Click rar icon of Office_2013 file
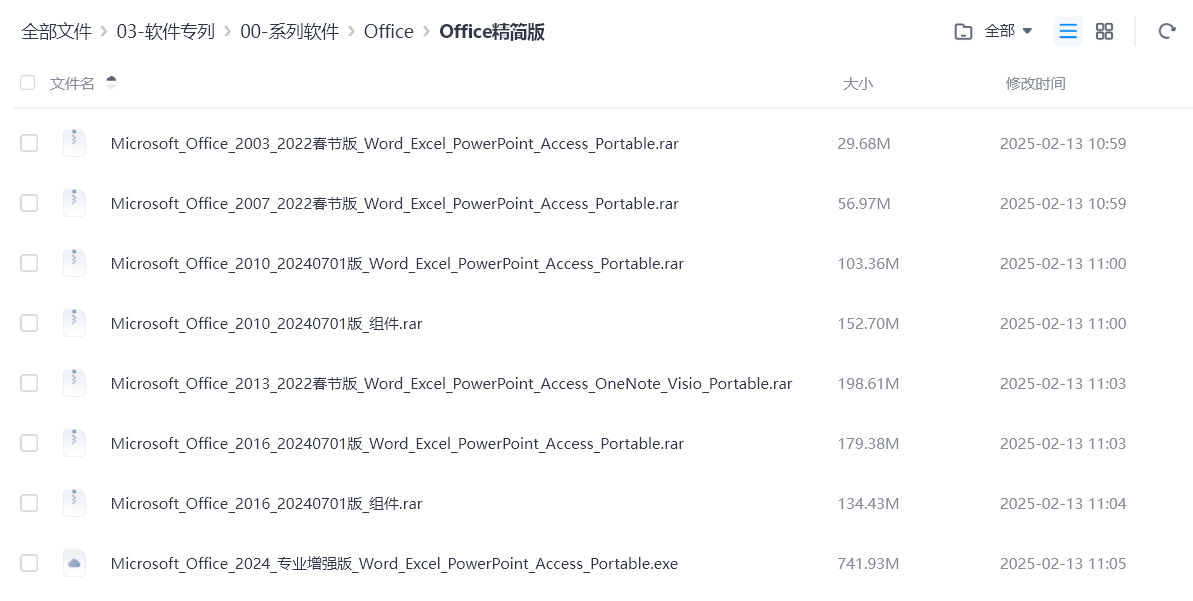This screenshot has height=601, width=1193. (74, 383)
